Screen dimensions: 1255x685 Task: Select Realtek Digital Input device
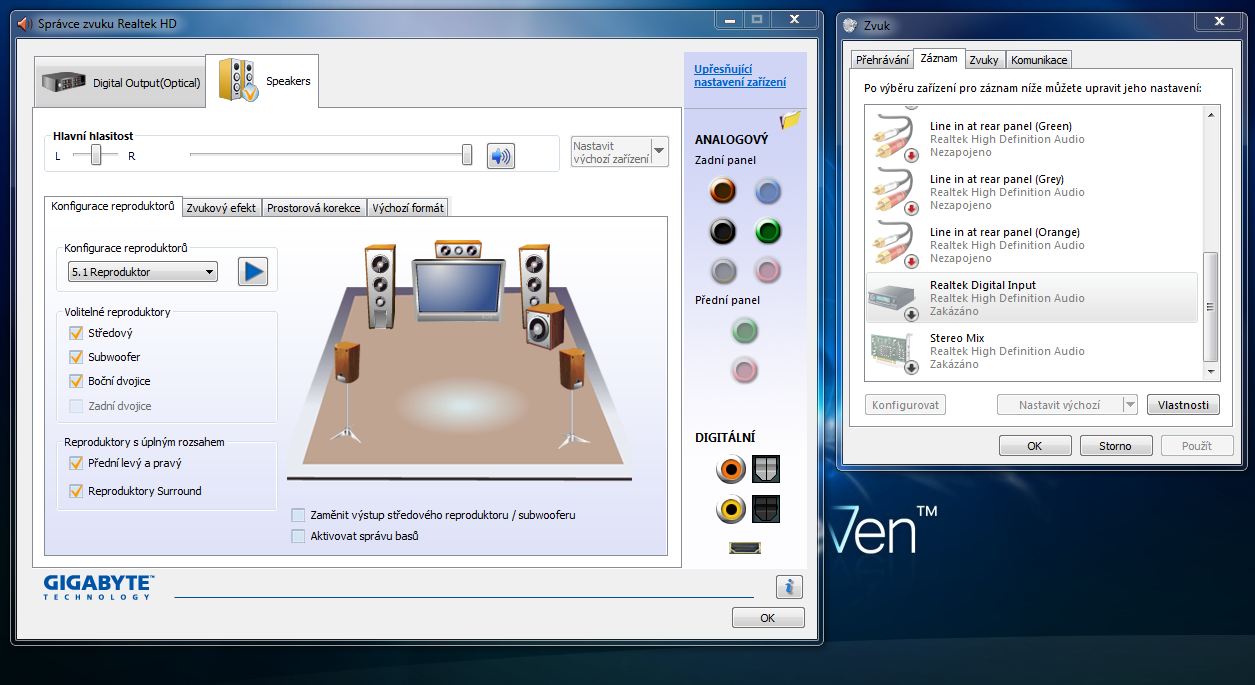[x=1032, y=298]
